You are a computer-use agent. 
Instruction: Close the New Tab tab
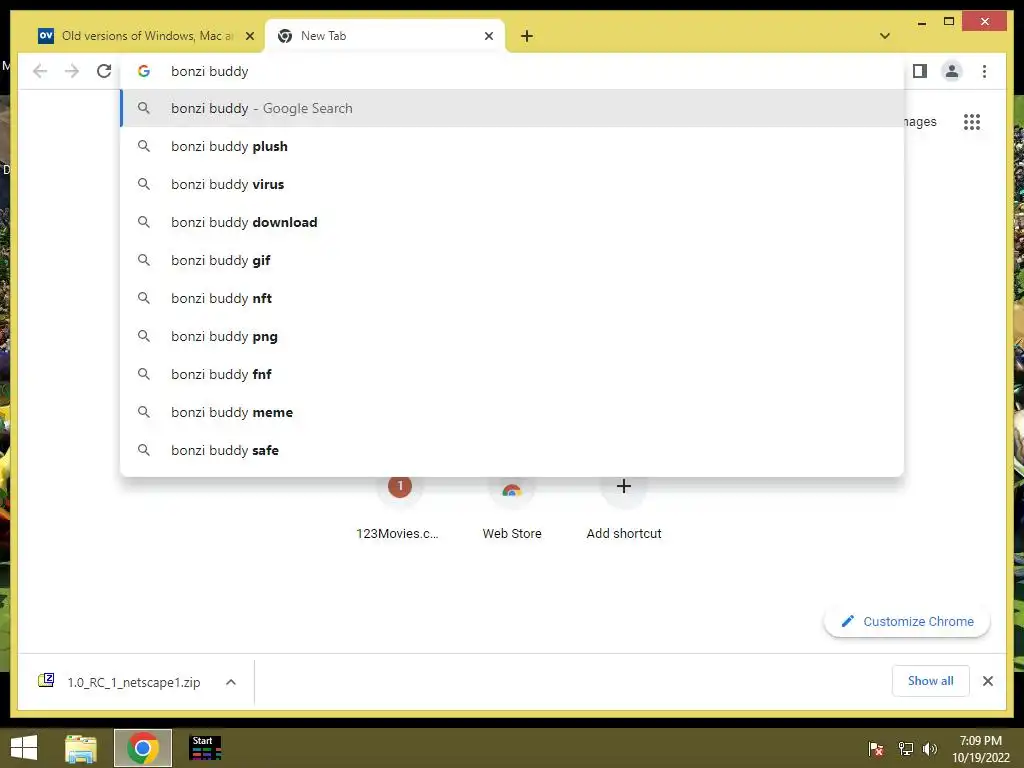pyautogui.click(x=488, y=36)
